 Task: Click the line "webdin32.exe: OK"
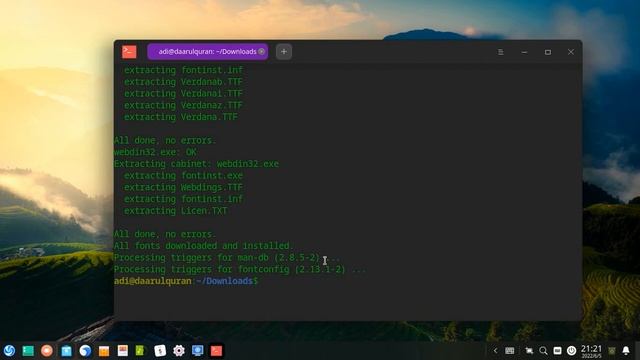click(x=155, y=152)
